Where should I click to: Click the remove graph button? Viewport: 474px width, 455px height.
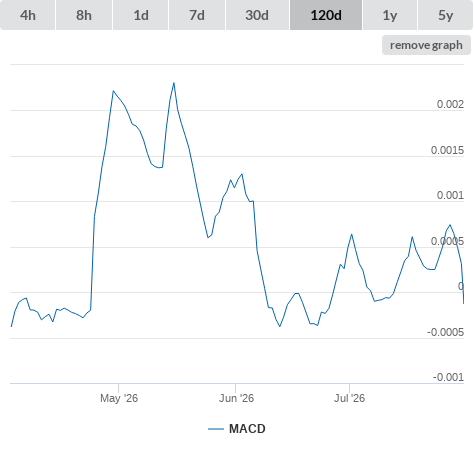point(426,45)
